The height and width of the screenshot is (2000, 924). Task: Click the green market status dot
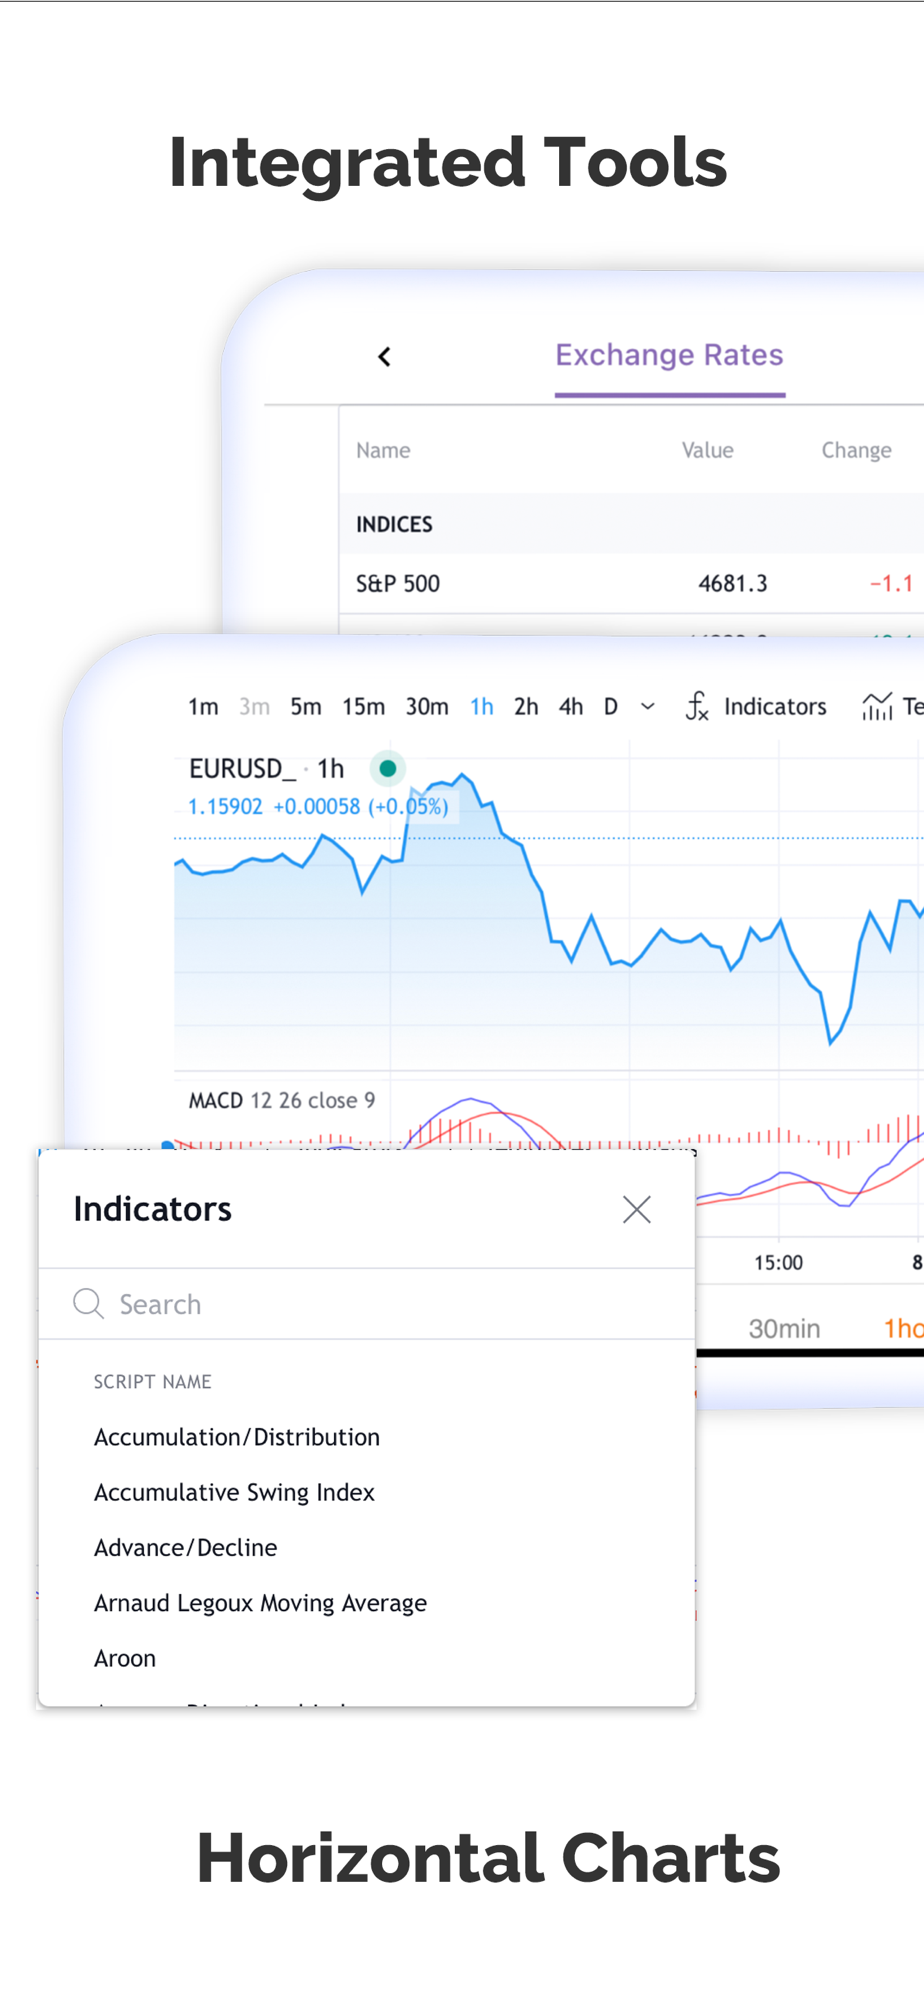[388, 769]
